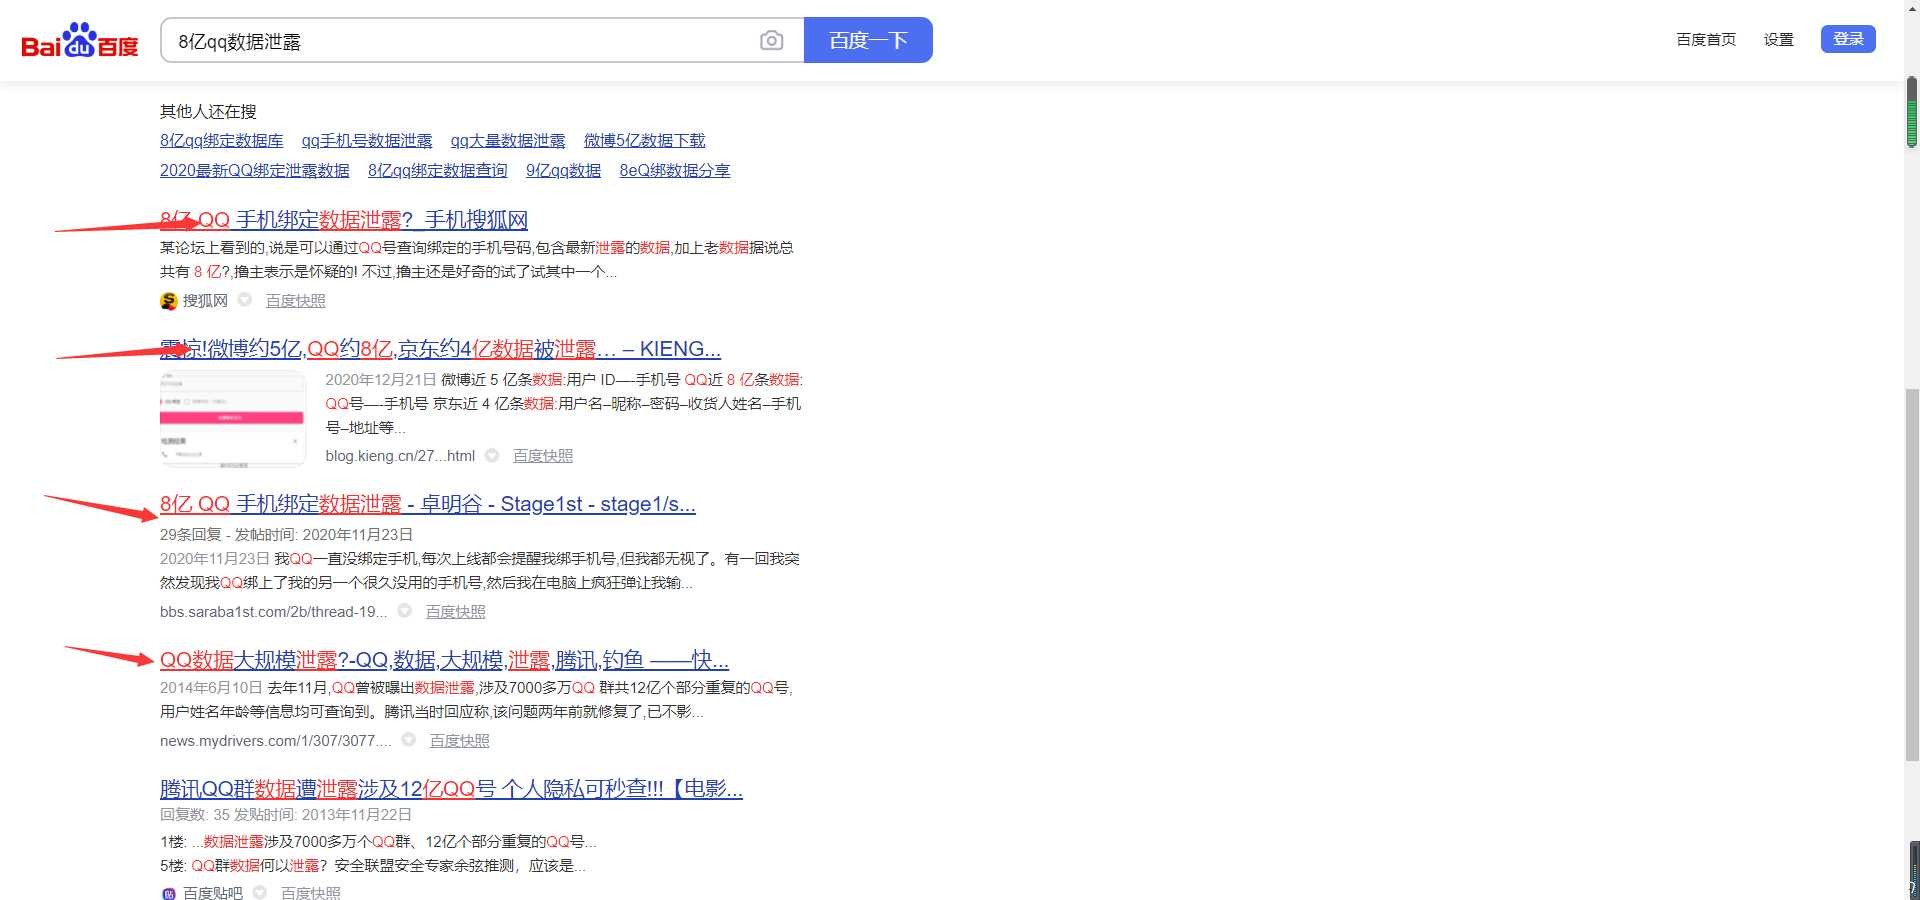Open 百度快照 for the 搜狐网 result
1920x900 pixels.
point(296,301)
